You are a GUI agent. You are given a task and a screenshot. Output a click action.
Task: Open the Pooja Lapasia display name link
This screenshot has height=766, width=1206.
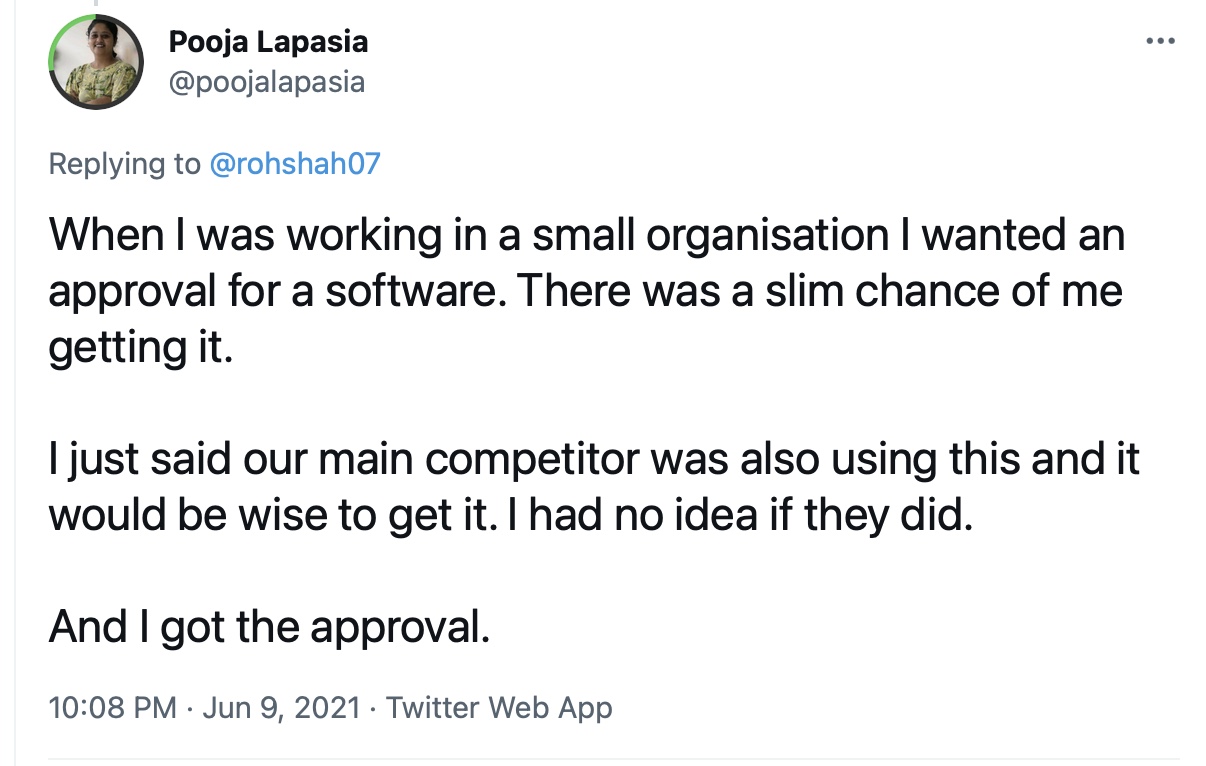[x=268, y=42]
